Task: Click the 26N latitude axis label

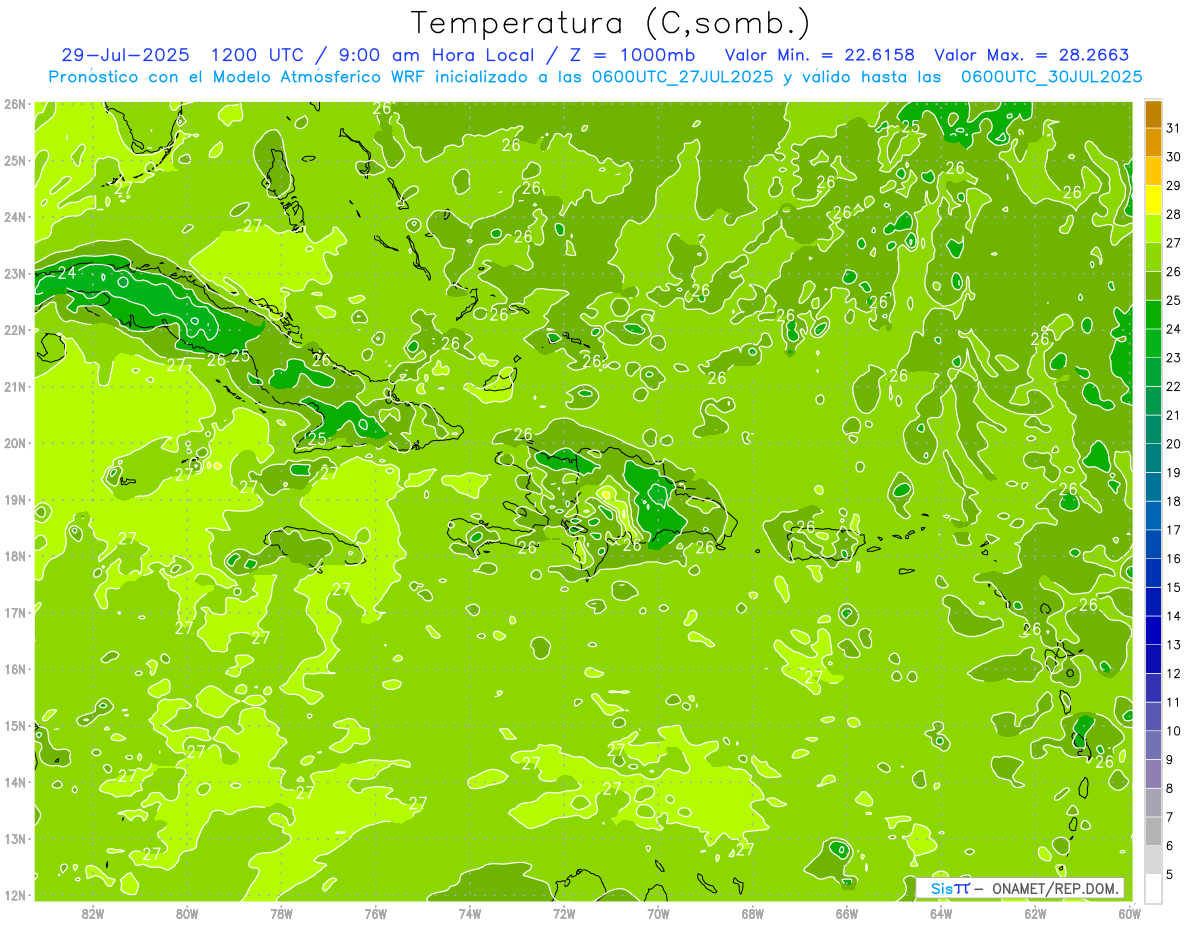Action: pos(15,104)
